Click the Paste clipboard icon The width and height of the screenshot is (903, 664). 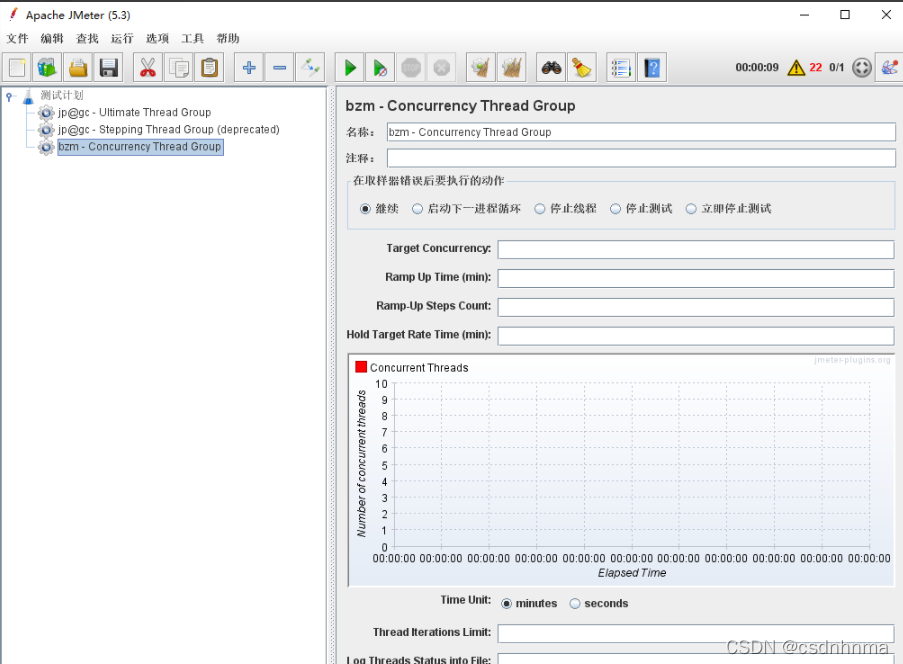click(210, 68)
